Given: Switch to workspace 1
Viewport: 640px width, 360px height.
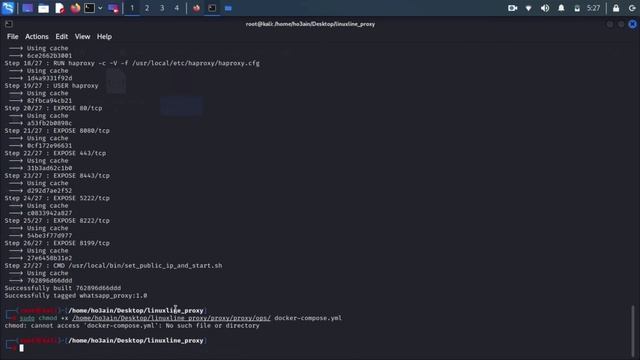Looking at the screenshot, I should click(x=132, y=8).
